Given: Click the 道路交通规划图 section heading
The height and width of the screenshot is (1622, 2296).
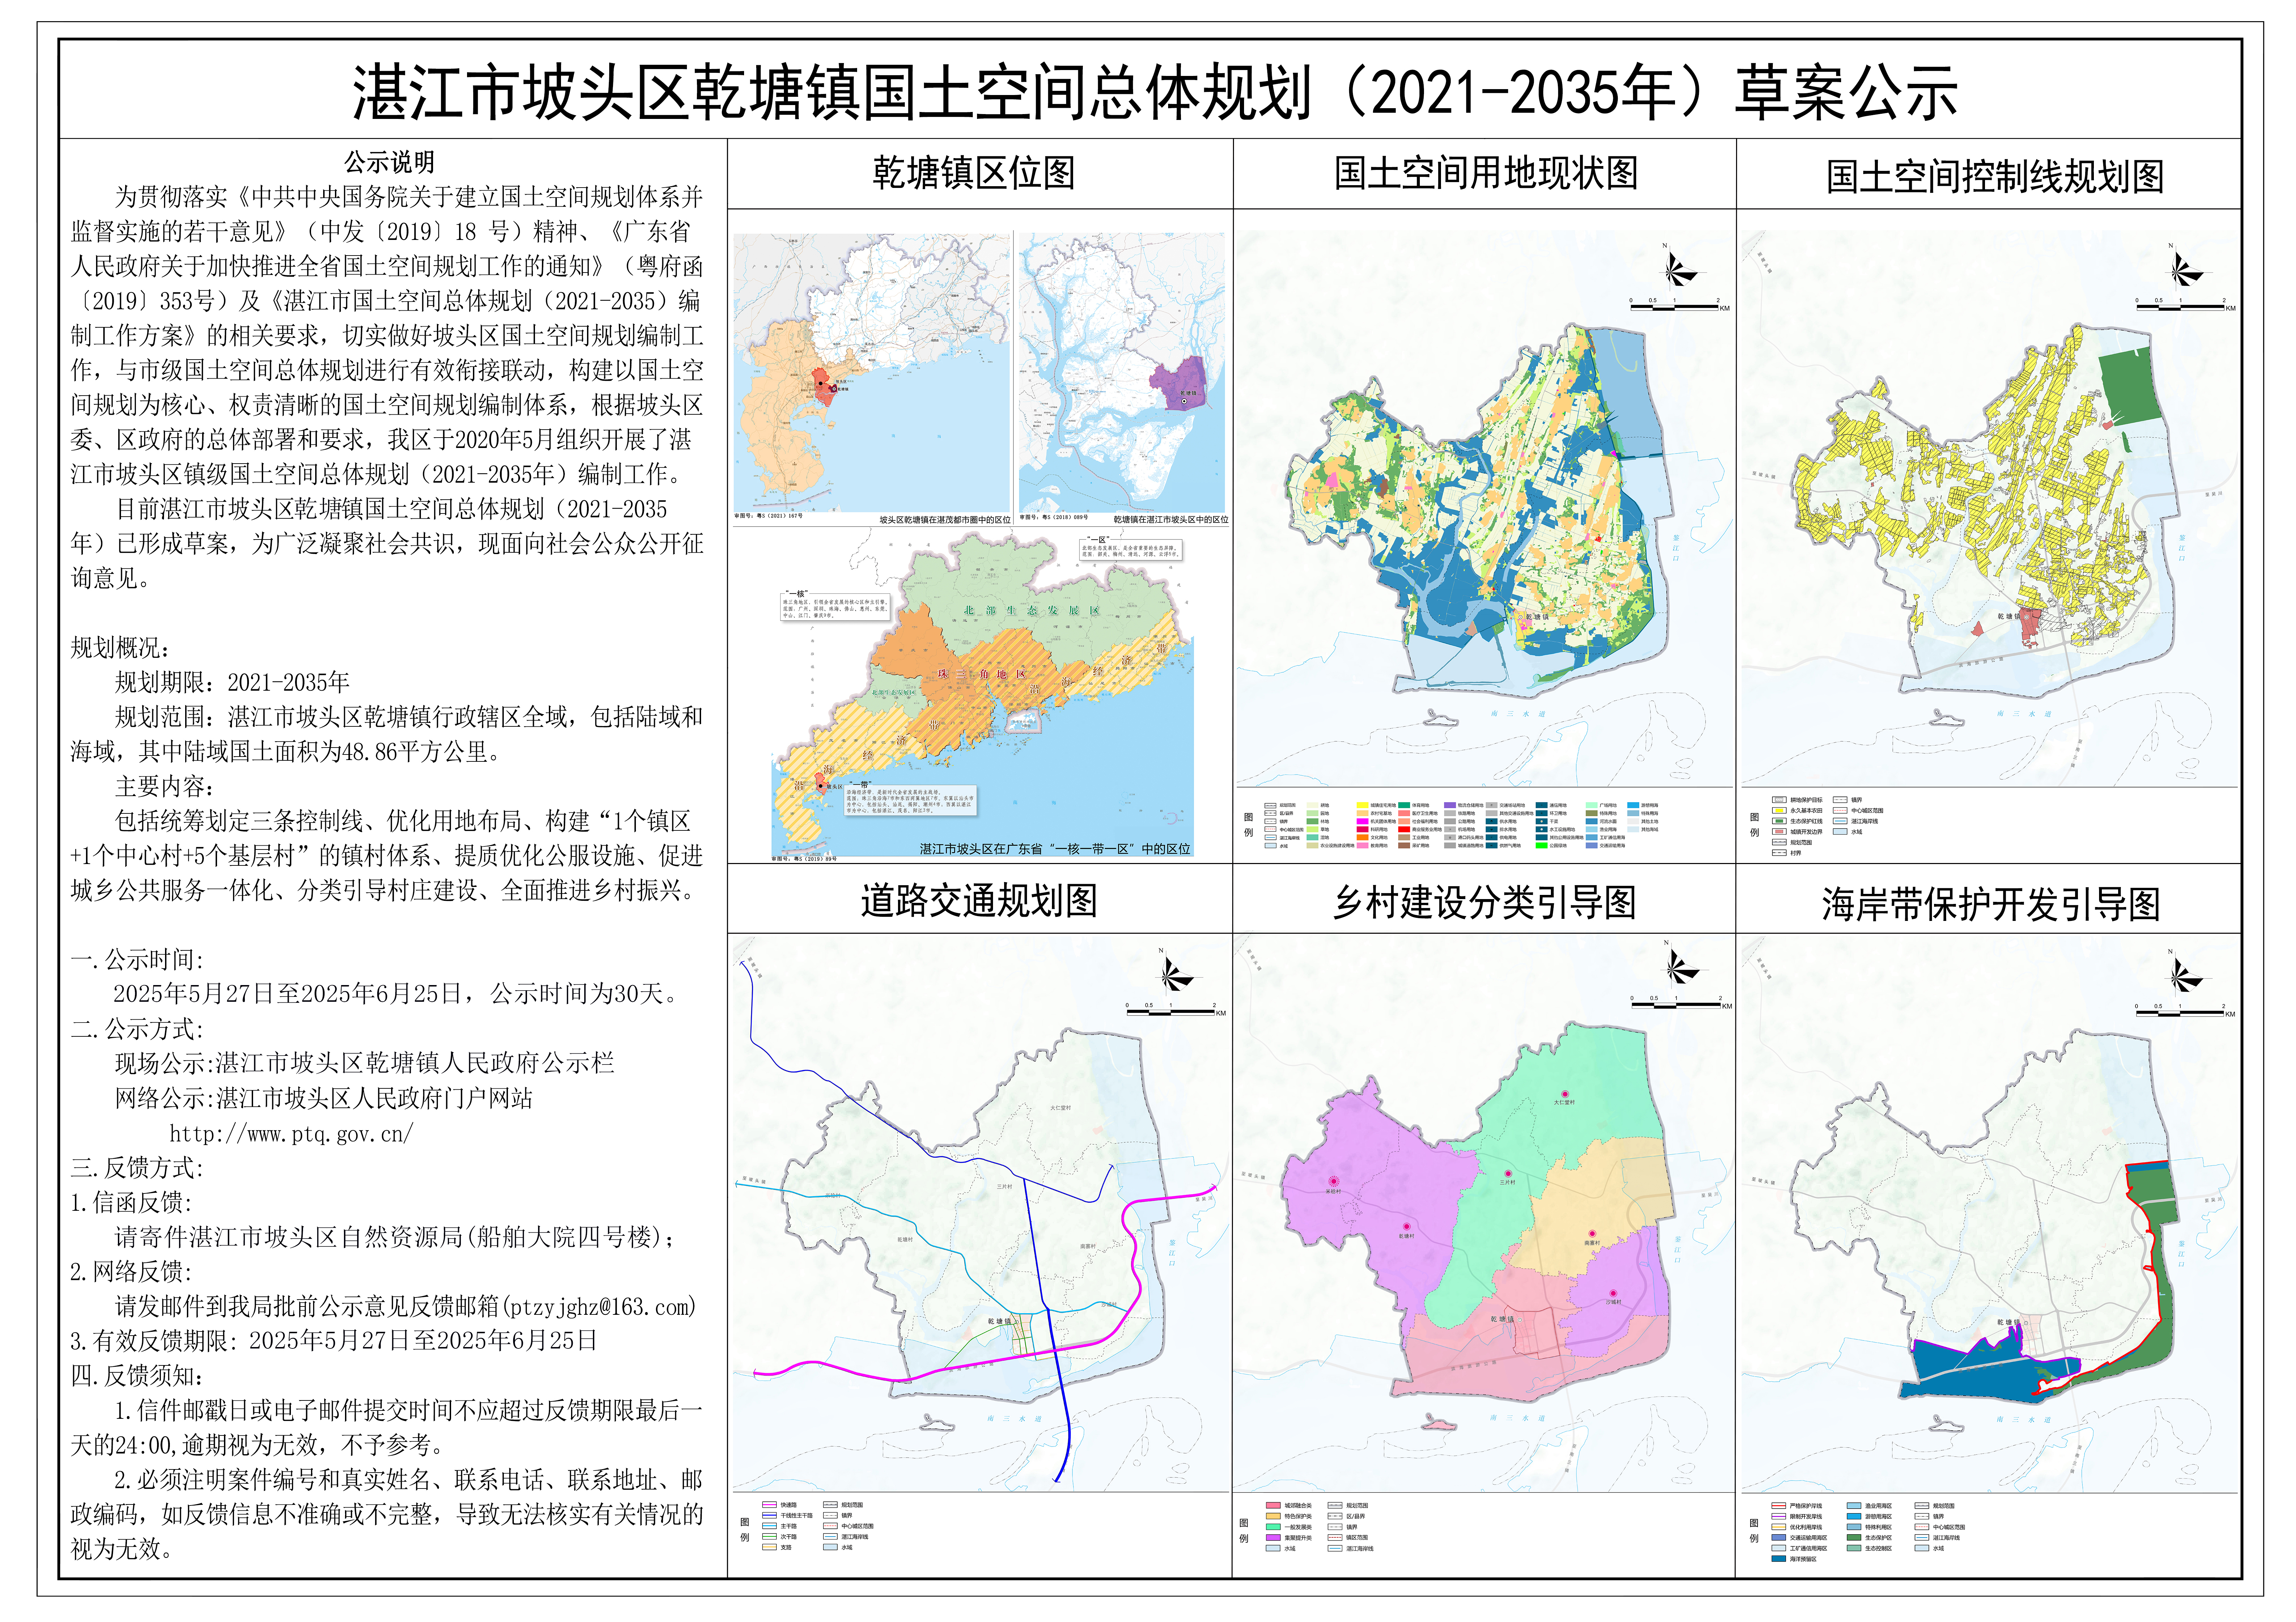Looking at the screenshot, I should (x=979, y=900).
